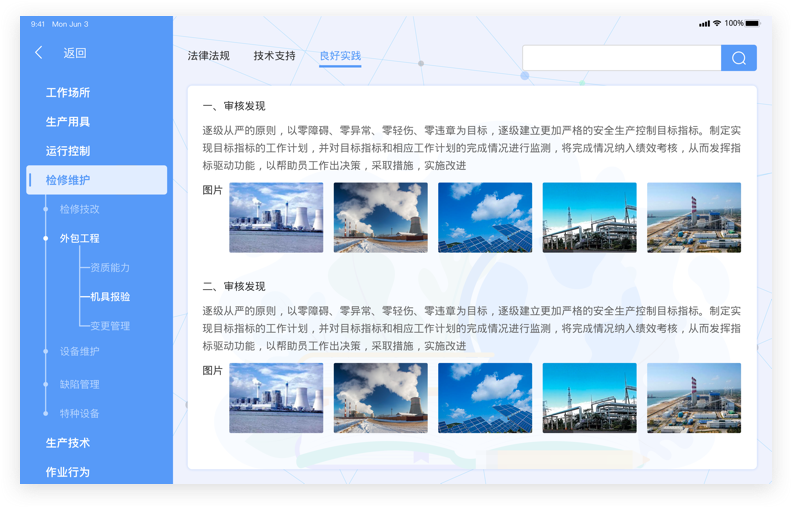Collapse the 检修维护 sidebar section
The image size is (792, 508).
96,180
